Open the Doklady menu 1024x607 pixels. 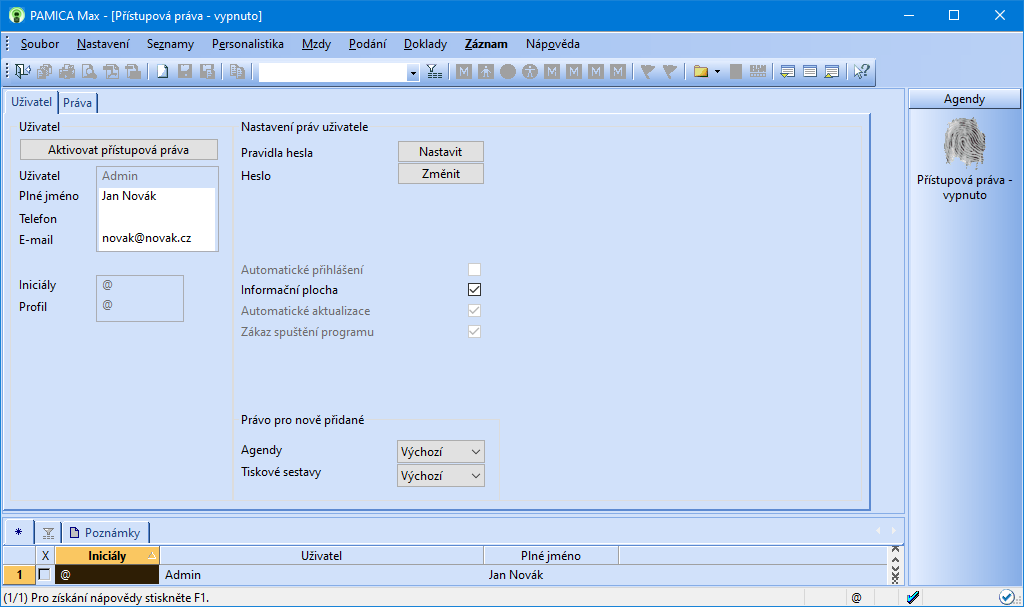(x=425, y=44)
